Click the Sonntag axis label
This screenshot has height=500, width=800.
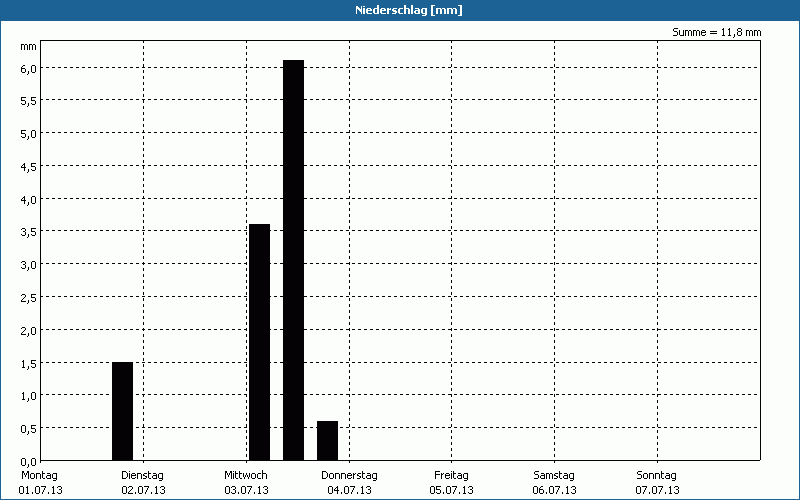pos(657,475)
